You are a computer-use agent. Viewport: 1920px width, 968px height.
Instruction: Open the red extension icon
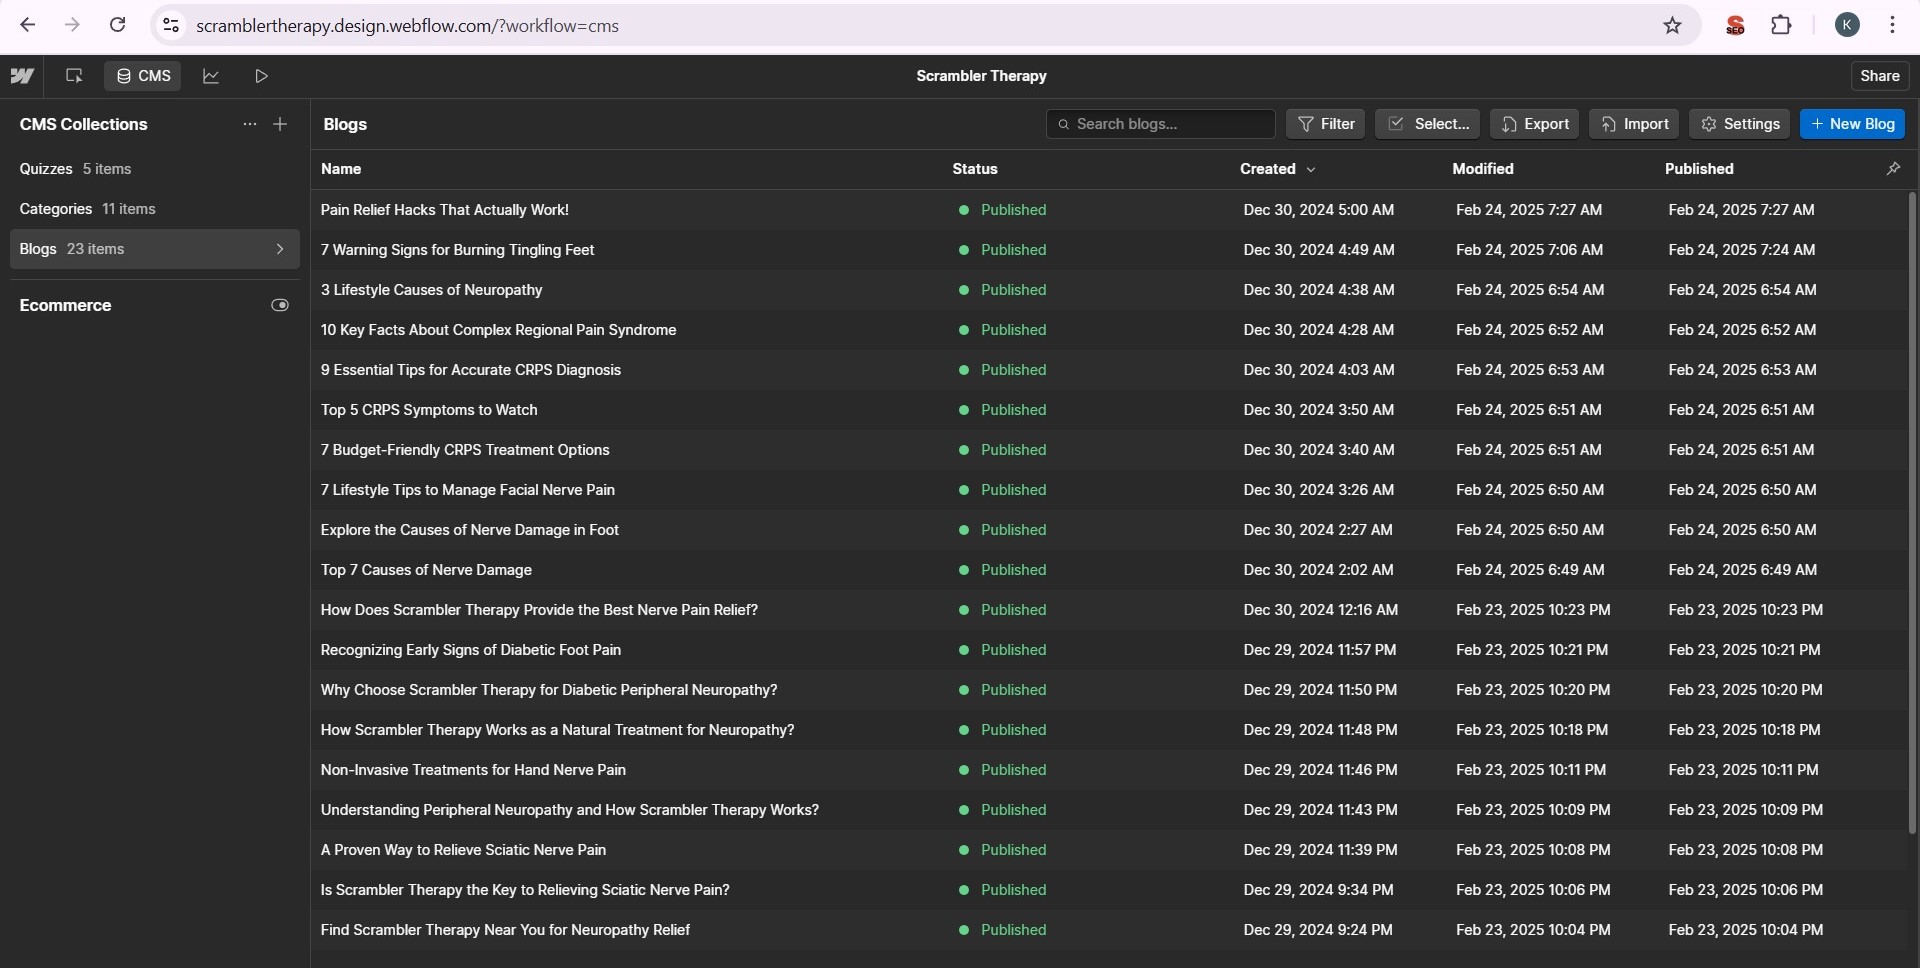1736,25
